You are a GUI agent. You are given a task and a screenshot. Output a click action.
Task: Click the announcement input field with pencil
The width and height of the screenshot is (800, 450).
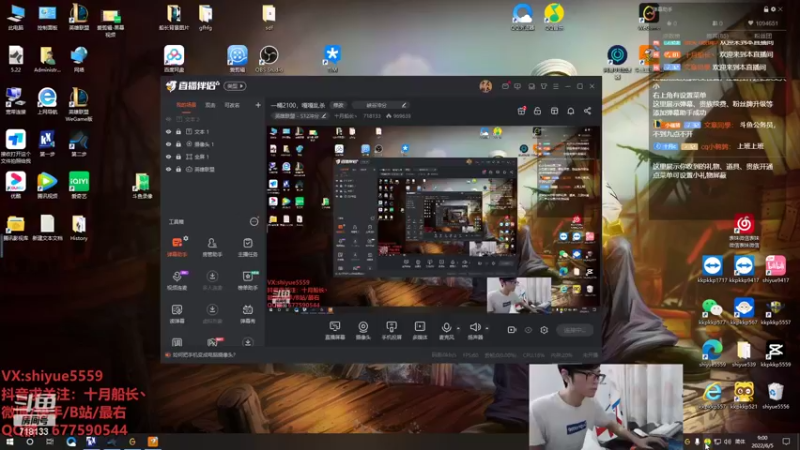point(380,105)
